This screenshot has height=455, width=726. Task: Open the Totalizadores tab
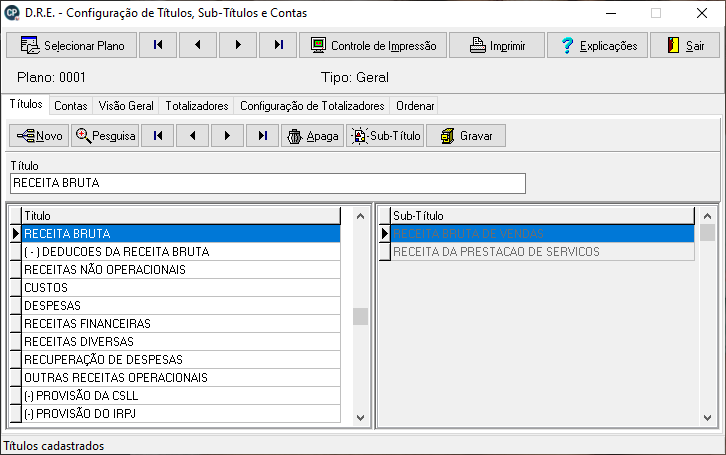[197, 106]
